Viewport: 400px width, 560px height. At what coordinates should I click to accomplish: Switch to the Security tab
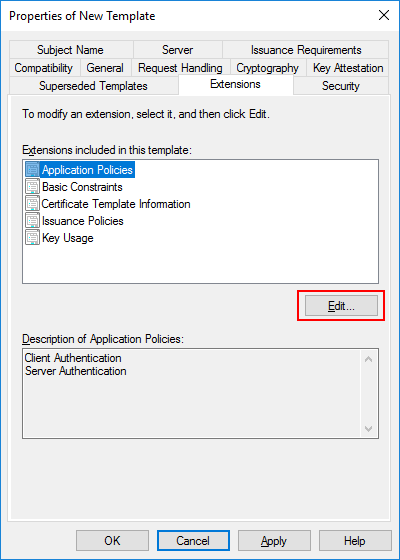340,86
